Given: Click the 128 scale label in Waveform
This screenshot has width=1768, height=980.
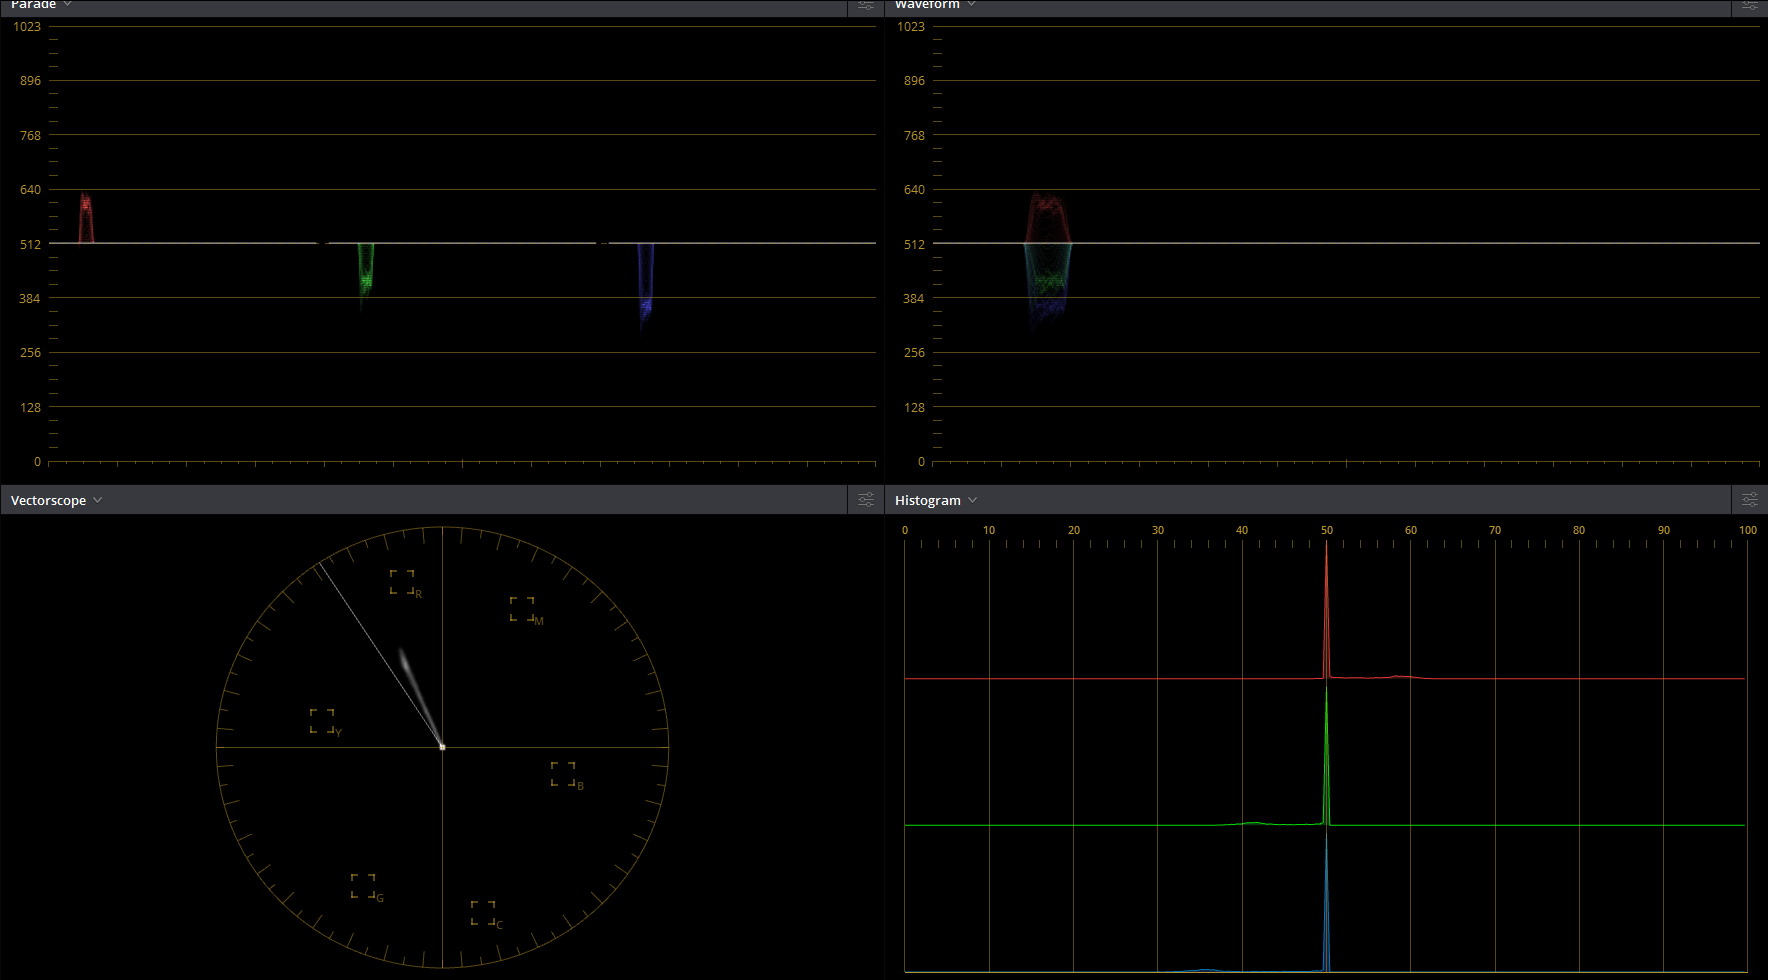Looking at the screenshot, I should tap(915, 407).
